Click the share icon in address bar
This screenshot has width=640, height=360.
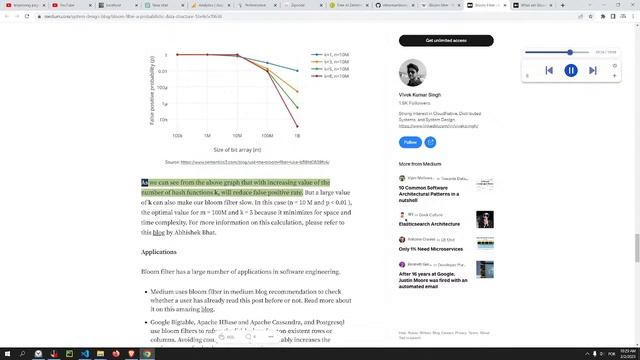pyautogui.click(x=580, y=16)
